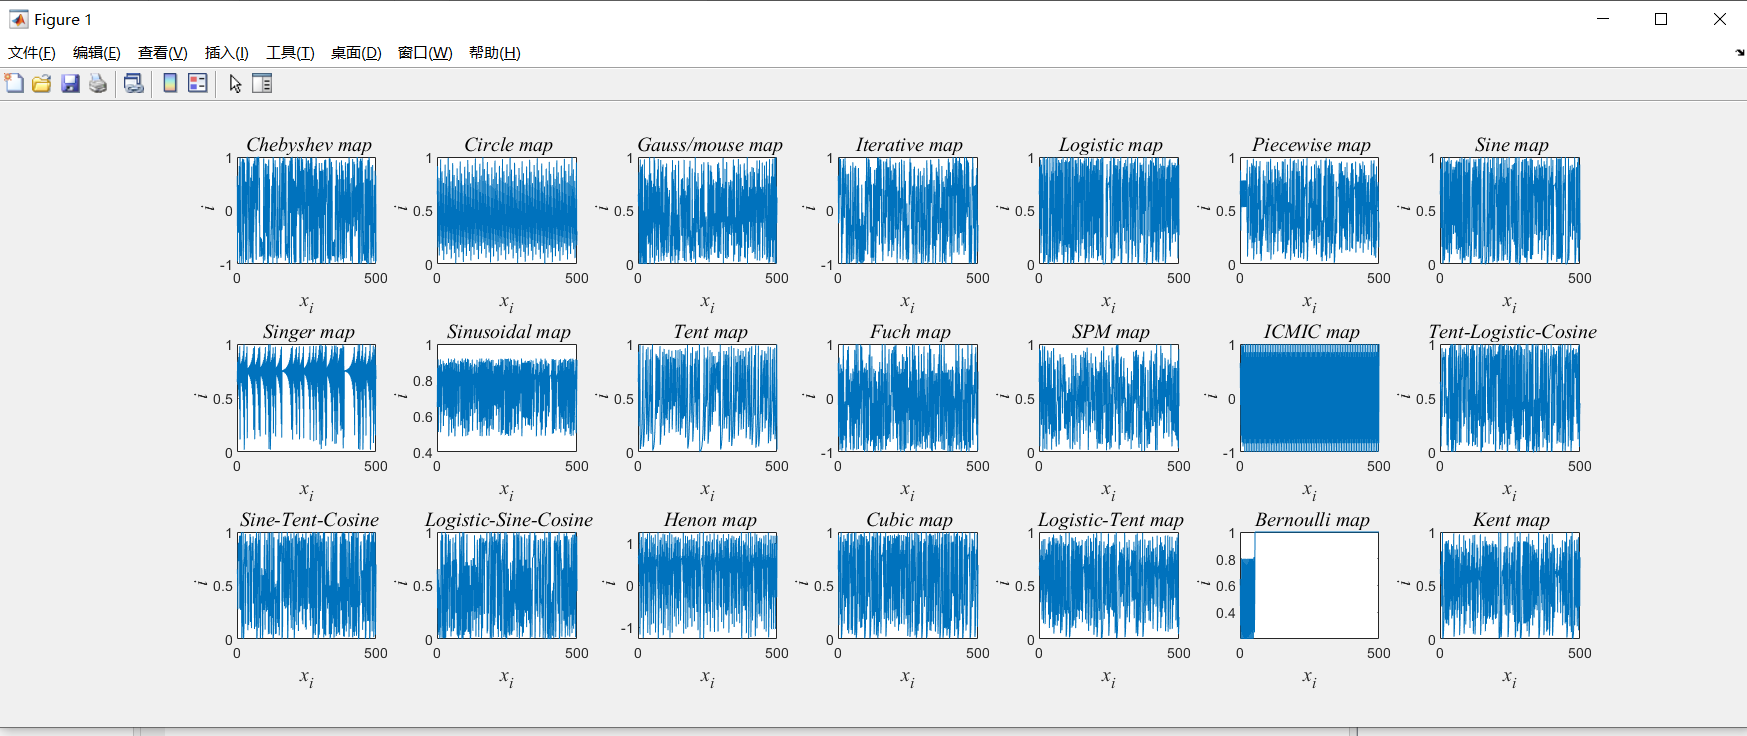Save the figure using the floppy disk icon
This screenshot has height=736, width=1747.
[70, 84]
